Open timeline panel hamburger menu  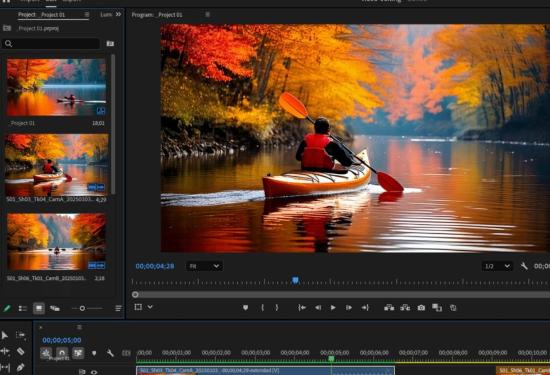pyautogui.click(x=79, y=327)
